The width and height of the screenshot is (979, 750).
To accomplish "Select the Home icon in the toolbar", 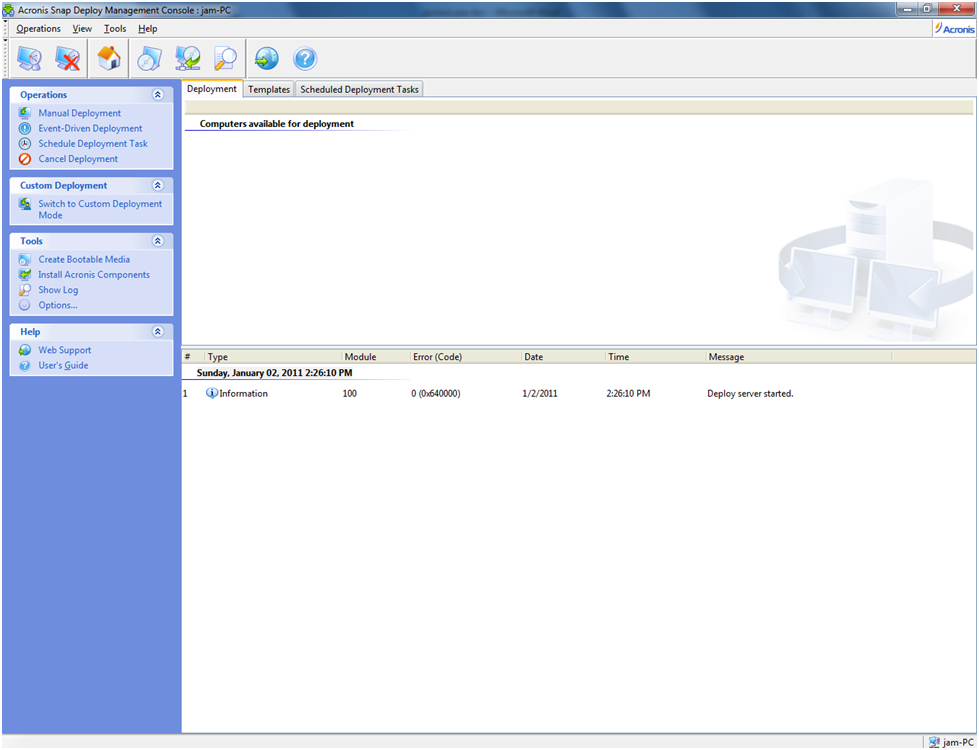I will 108,58.
